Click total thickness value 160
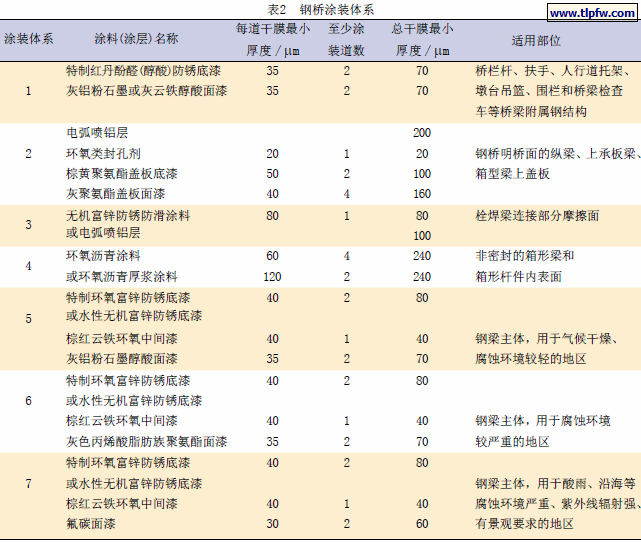The width and height of the screenshot is (641, 542). pos(422,194)
